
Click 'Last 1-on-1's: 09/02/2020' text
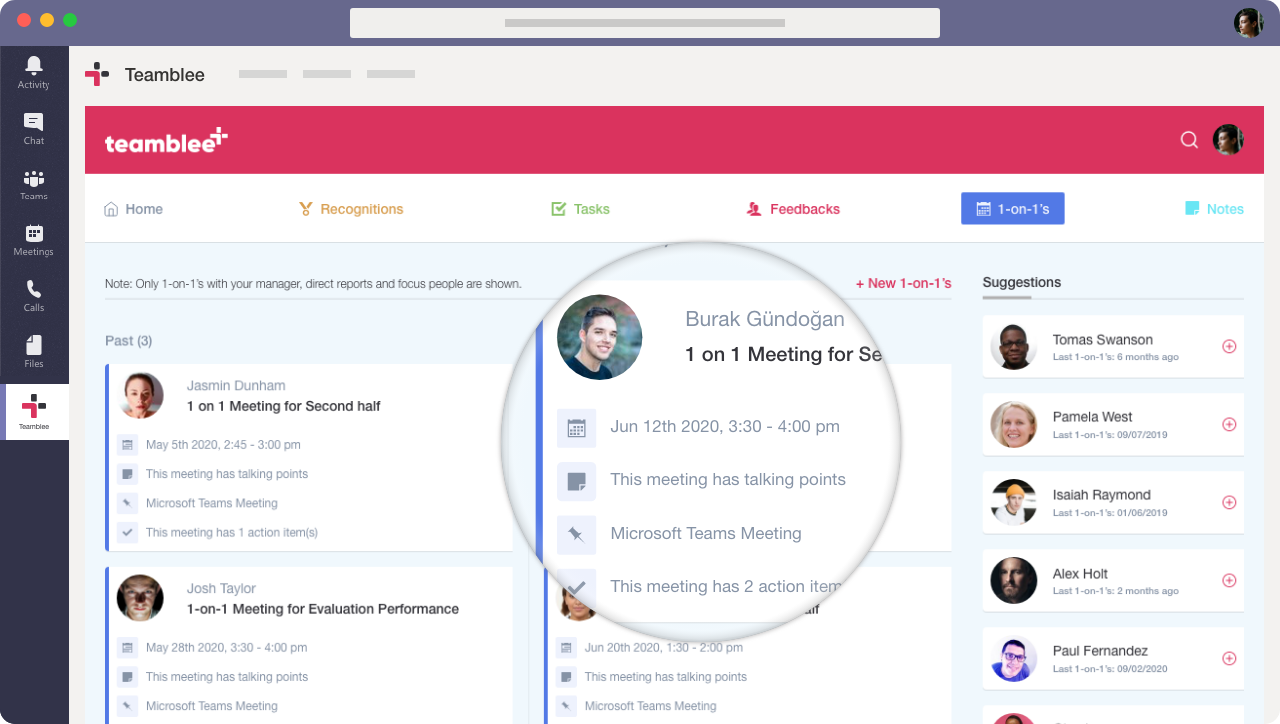[x=1110, y=669]
